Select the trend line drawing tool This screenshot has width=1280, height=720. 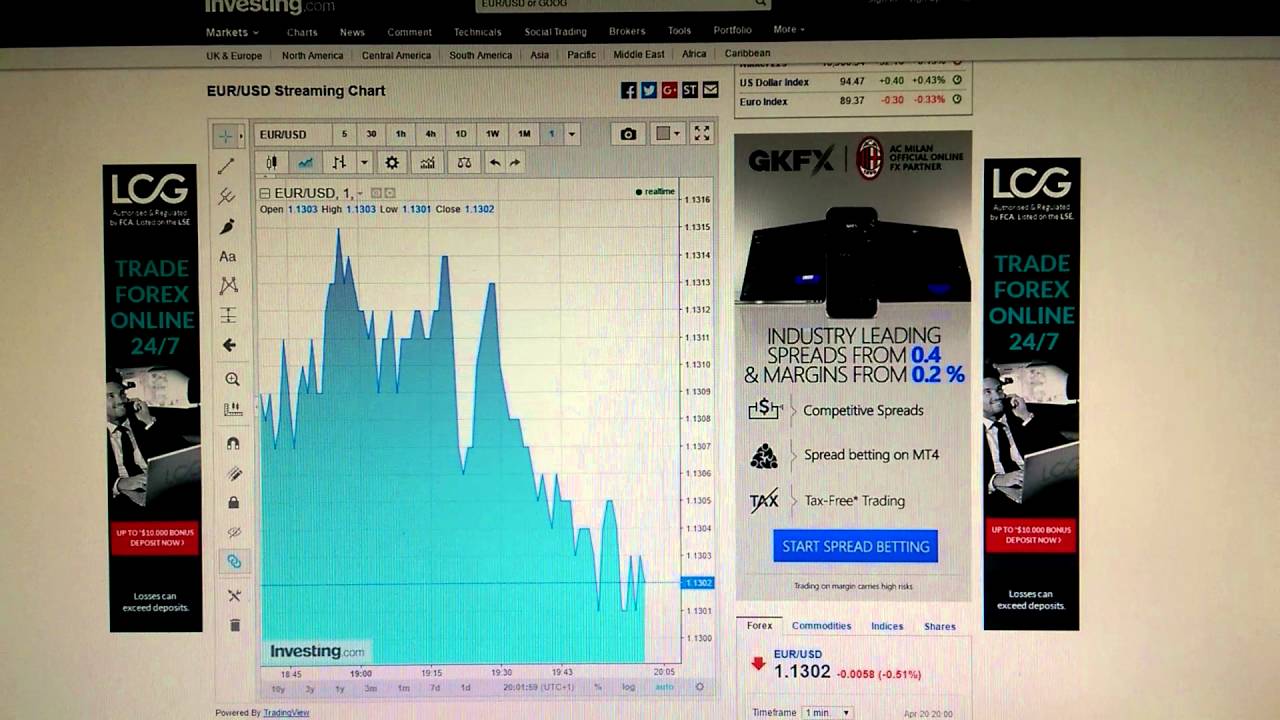coord(226,166)
